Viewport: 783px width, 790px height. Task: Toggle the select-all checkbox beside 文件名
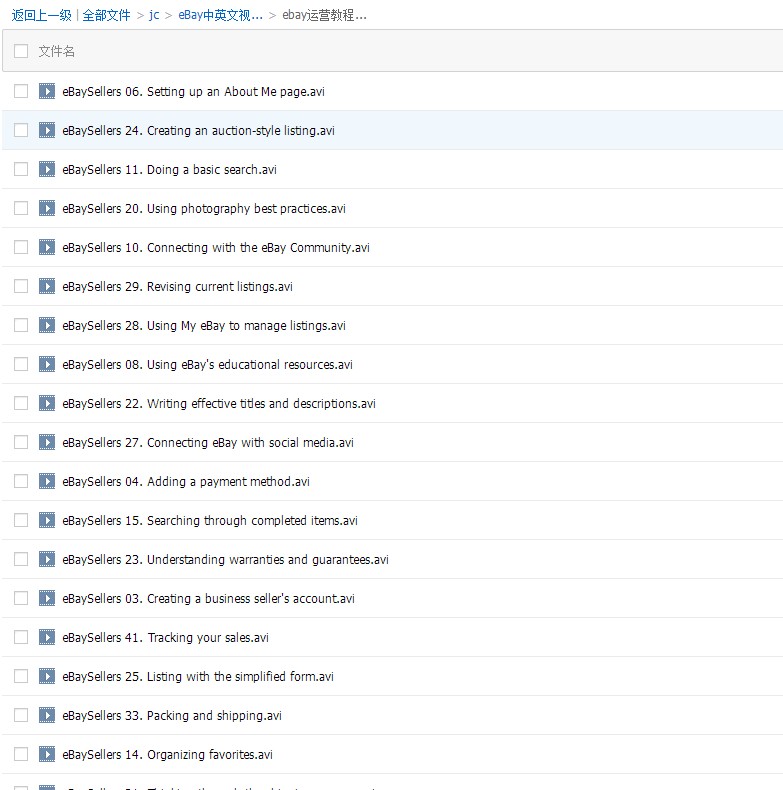coord(21,51)
